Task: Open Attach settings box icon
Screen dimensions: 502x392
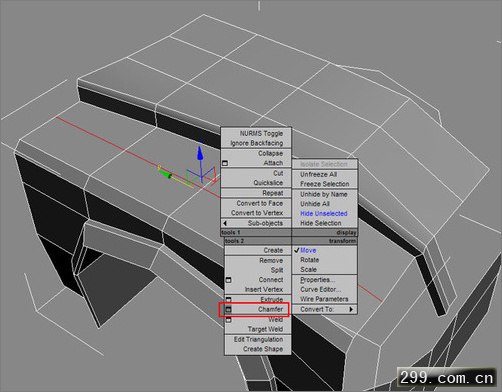Action: coord(225,163)
